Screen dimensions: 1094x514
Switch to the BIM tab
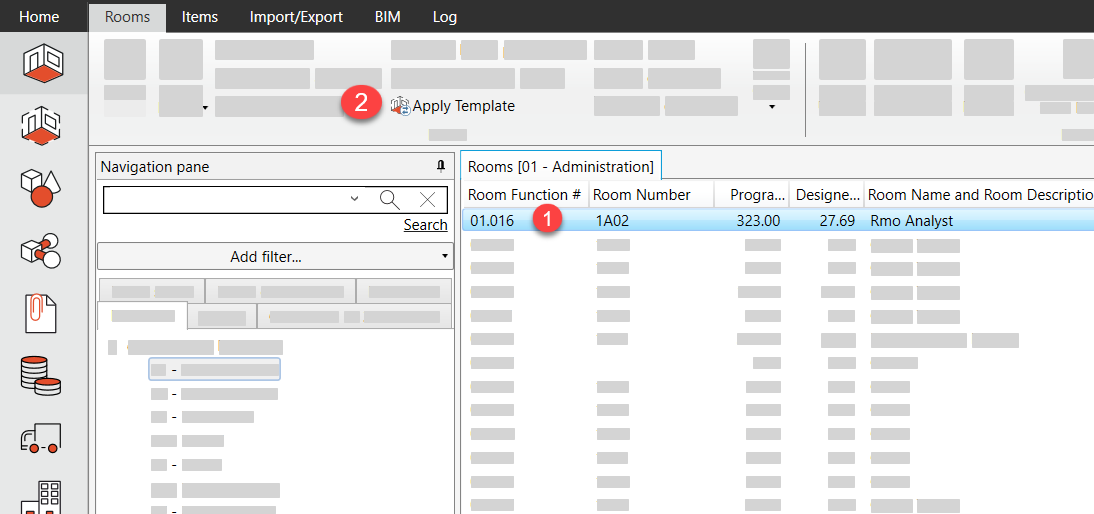point(388,17)
